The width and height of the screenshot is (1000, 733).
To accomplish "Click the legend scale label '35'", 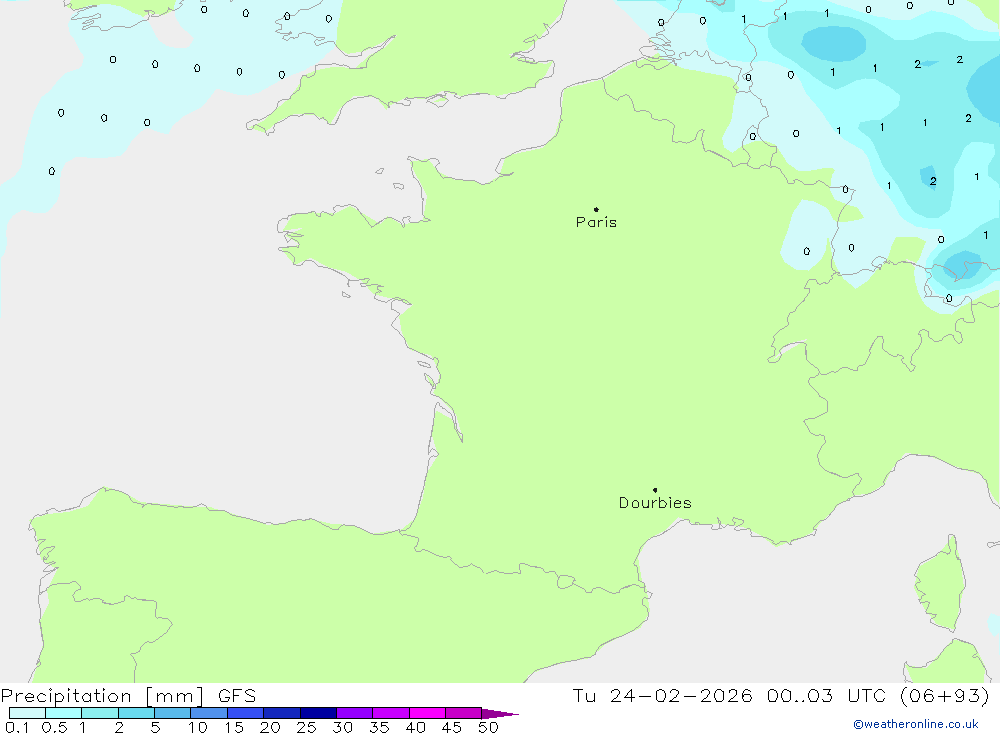I will (x=379, y=727).
